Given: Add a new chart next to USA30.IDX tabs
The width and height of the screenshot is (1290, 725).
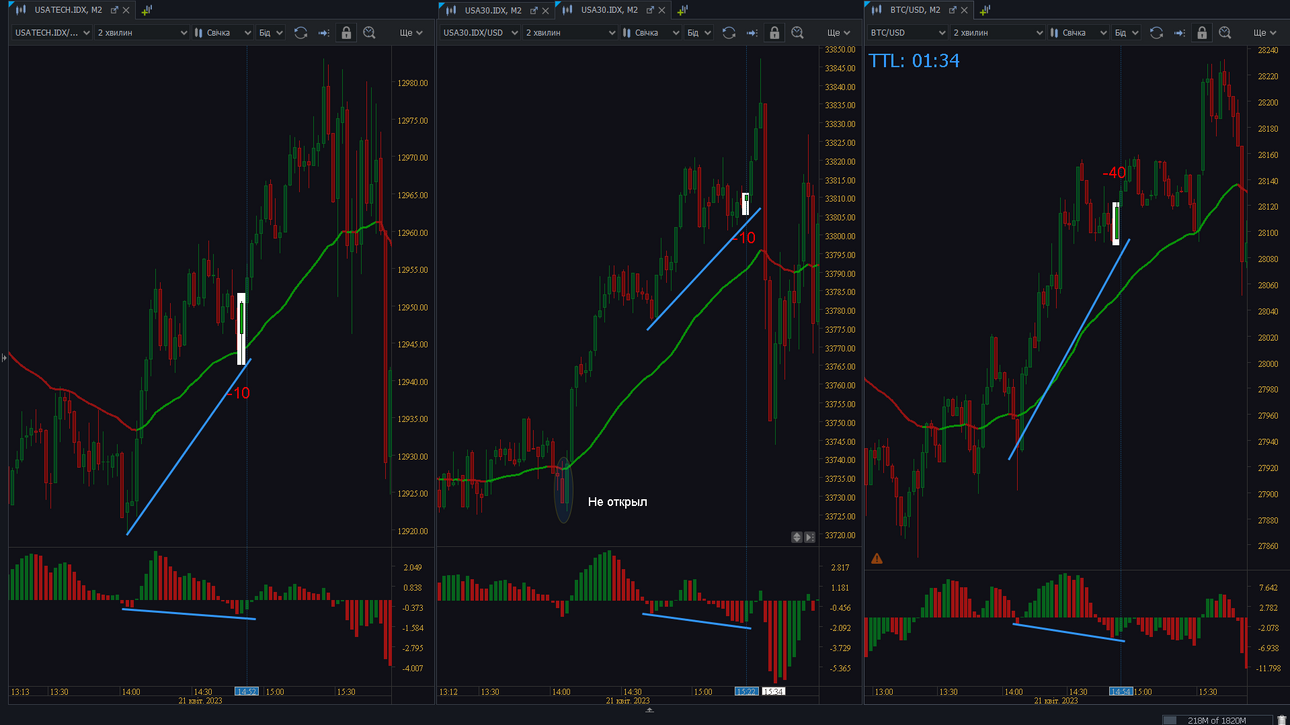Looking at the screenshot, I should [x=683, y=10].
